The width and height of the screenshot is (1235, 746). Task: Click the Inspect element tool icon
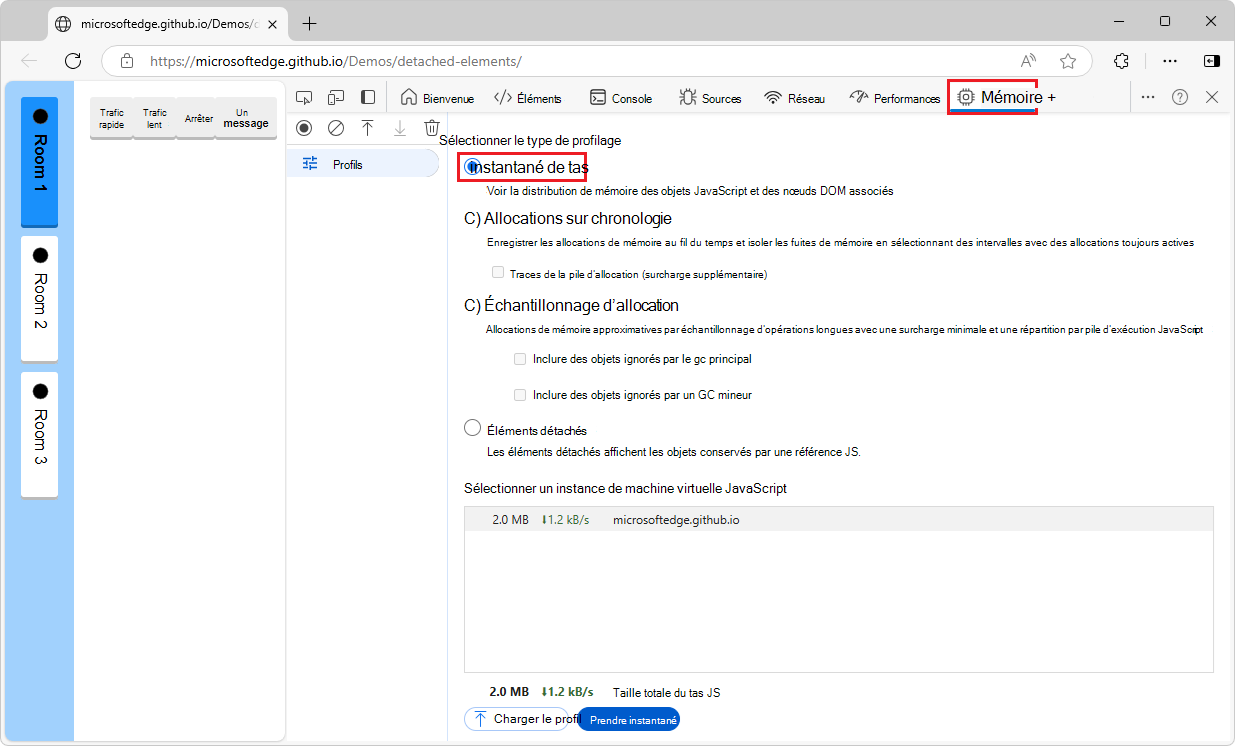(x=305, y=98)
